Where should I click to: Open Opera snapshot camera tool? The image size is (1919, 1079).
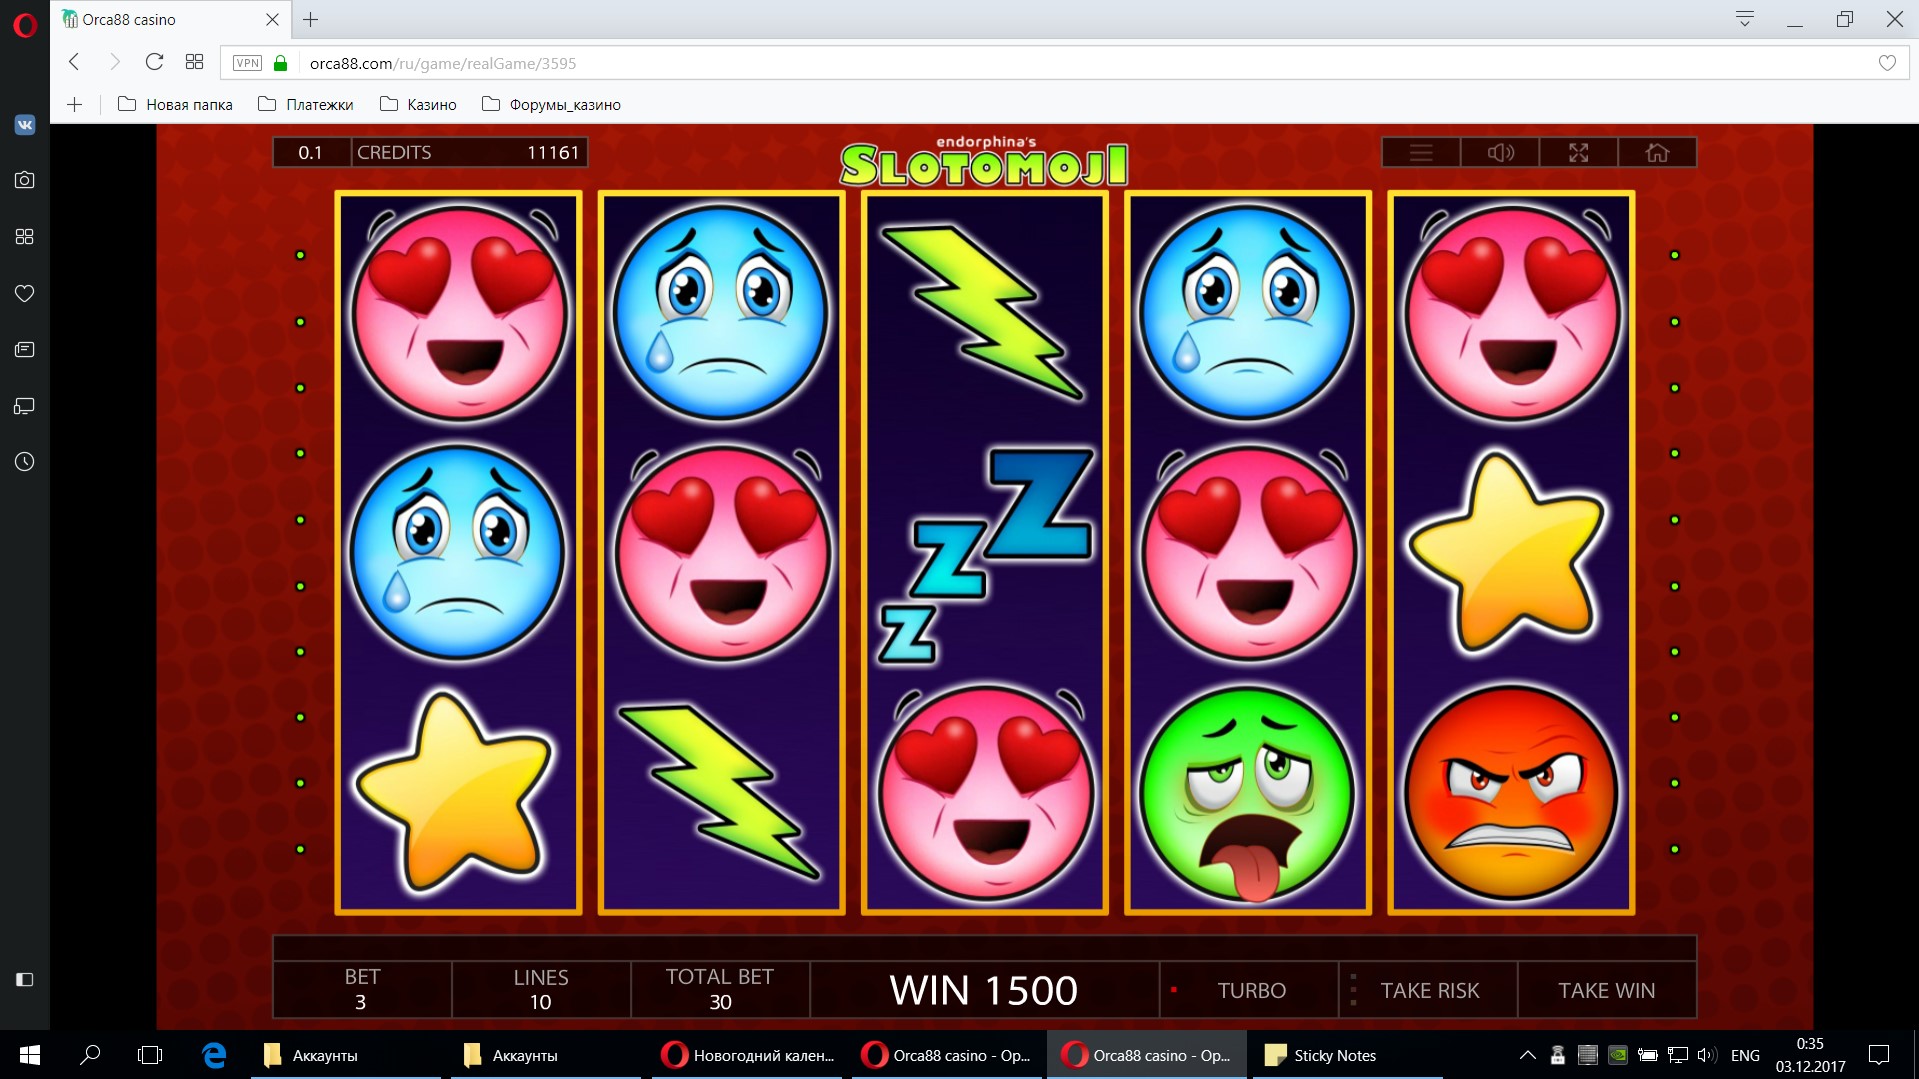25,180
